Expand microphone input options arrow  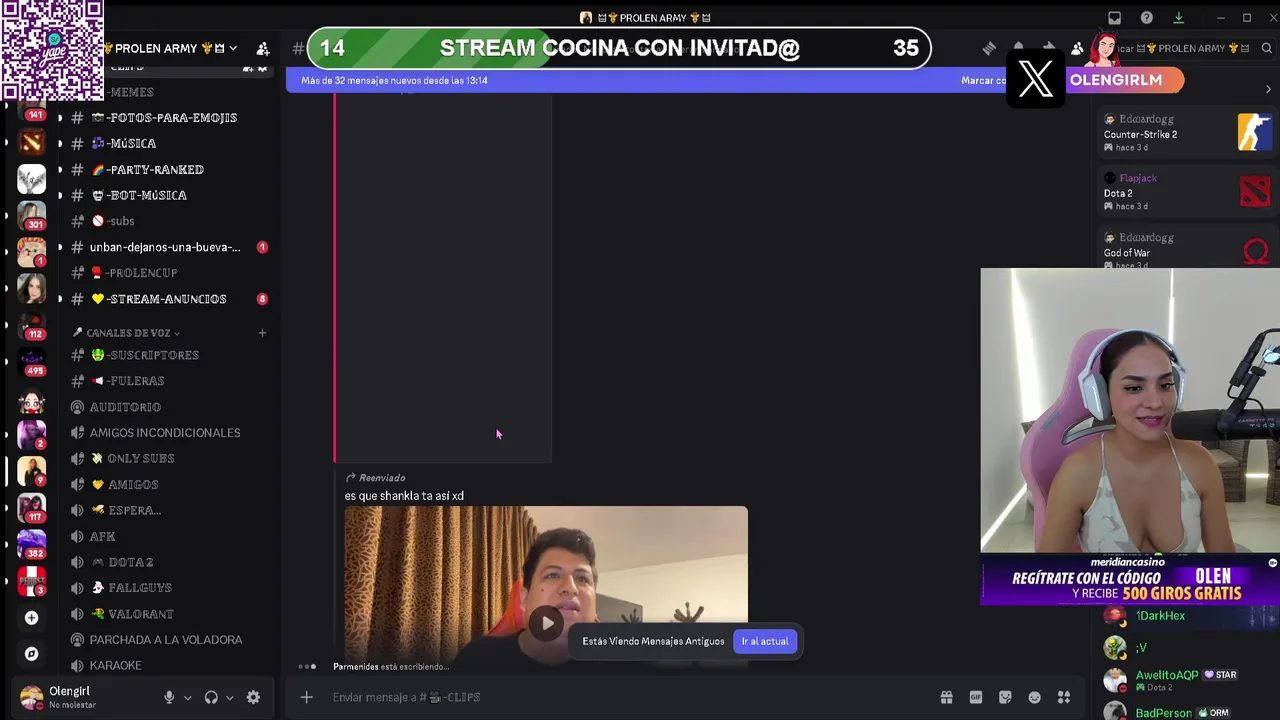187,698
